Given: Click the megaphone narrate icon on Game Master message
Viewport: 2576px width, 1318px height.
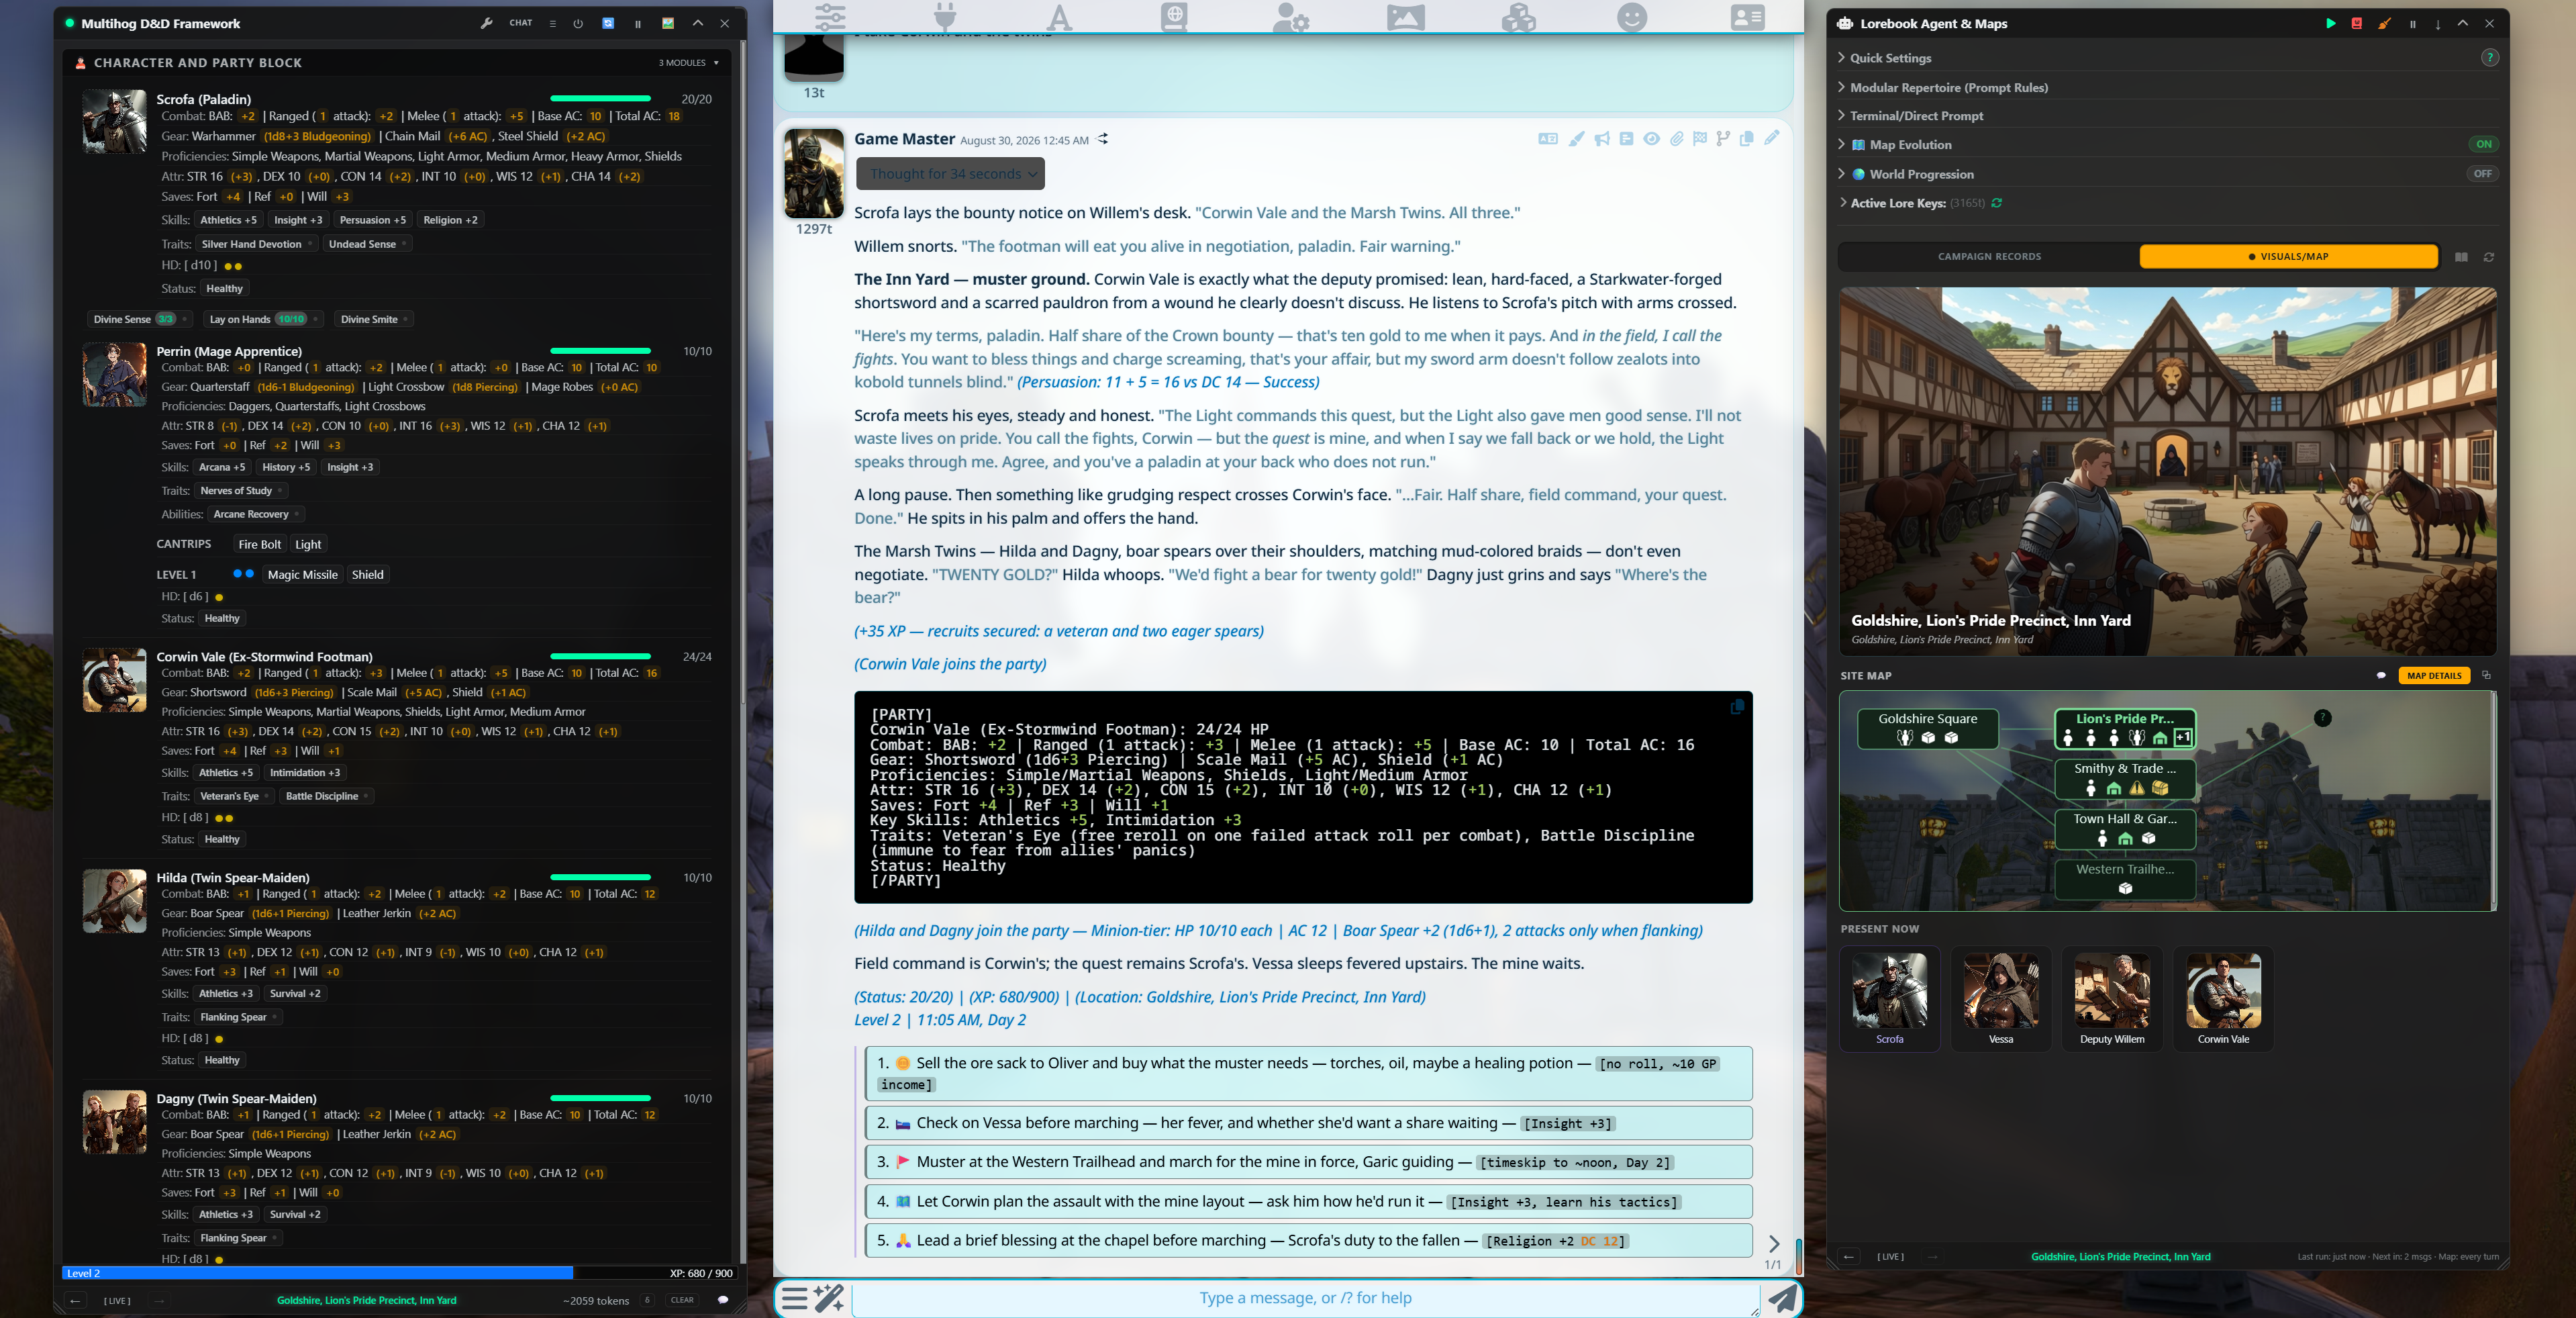Looking at the screenshot, I should (x=1602, y=139).
